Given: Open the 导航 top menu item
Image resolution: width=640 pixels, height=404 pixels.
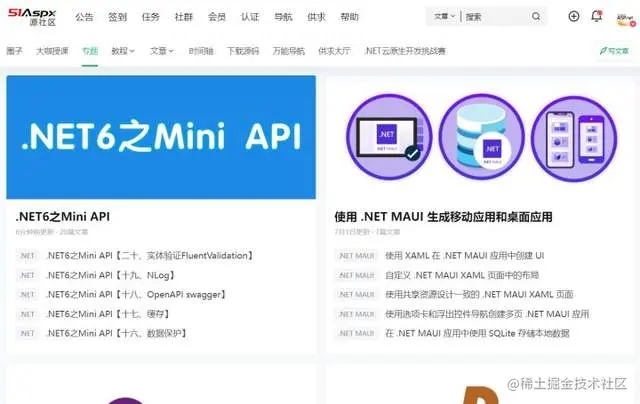Looking at the screenshot, I should (x=283, y=17).
